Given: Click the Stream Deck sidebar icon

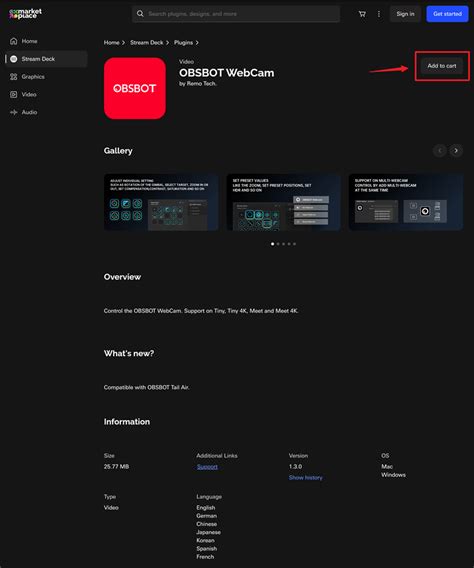Looking at the screenshot, I should click(14, 59).
